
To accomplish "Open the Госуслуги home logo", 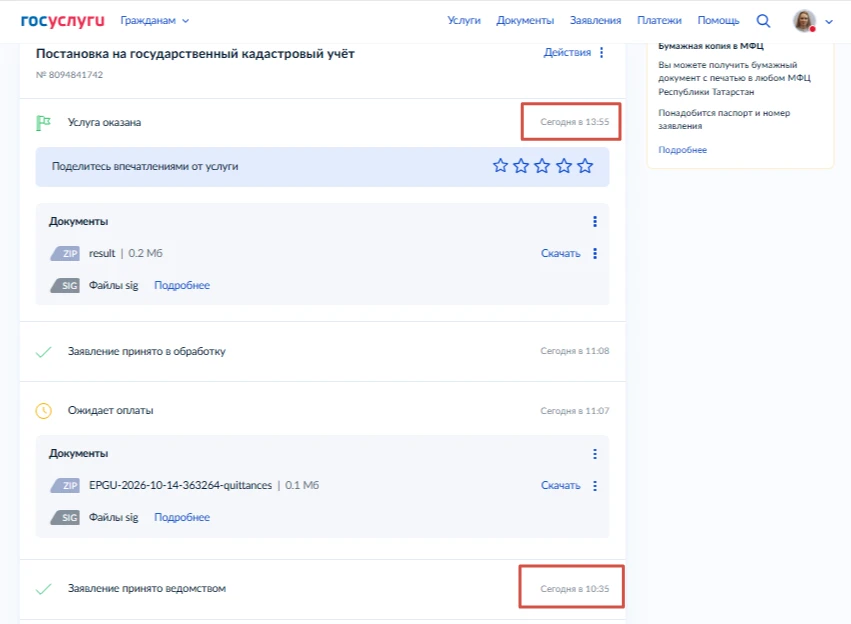I will 62,21.
